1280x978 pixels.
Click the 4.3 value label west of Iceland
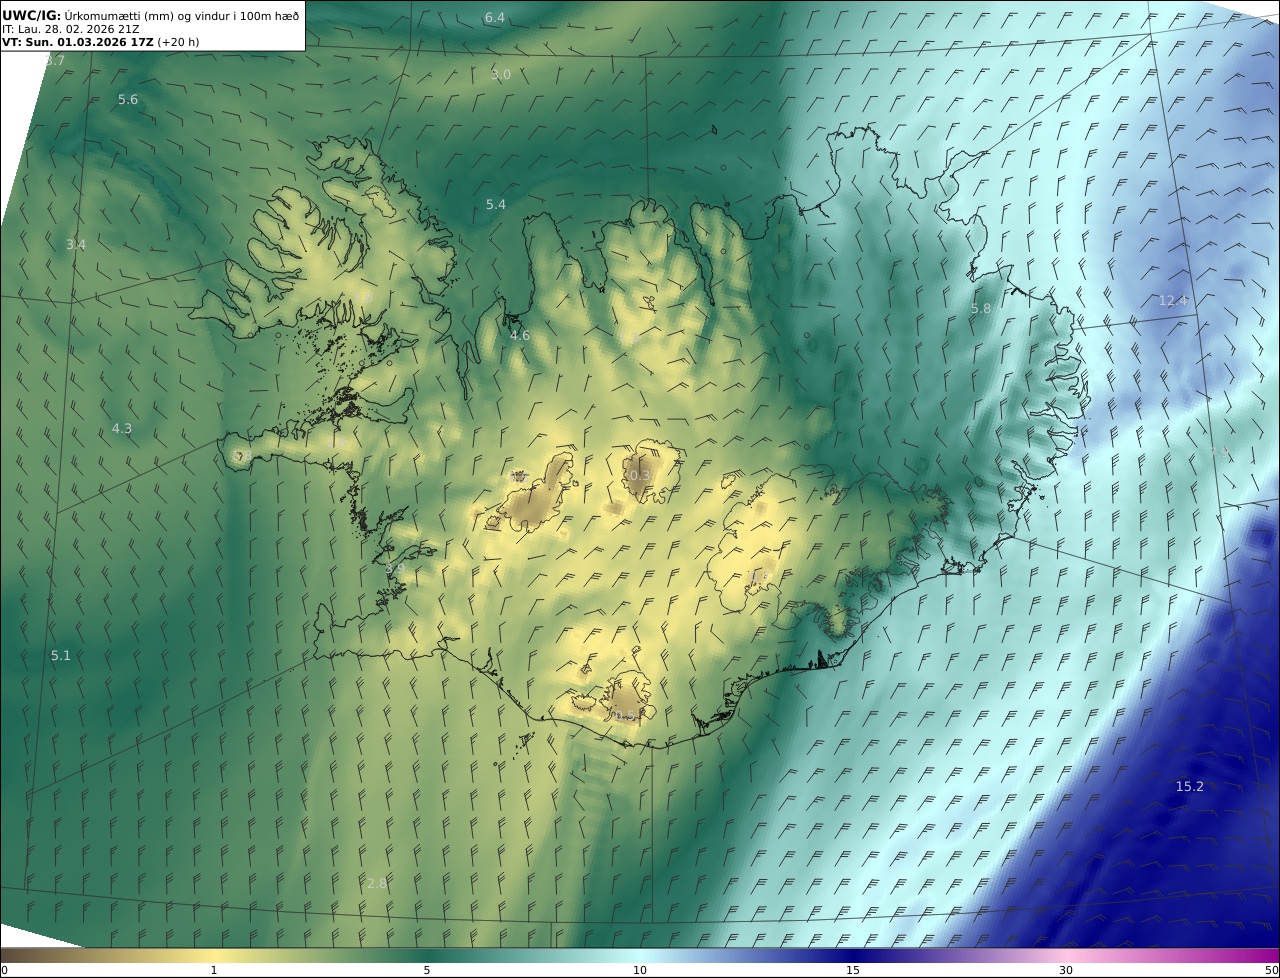(121, 429)
